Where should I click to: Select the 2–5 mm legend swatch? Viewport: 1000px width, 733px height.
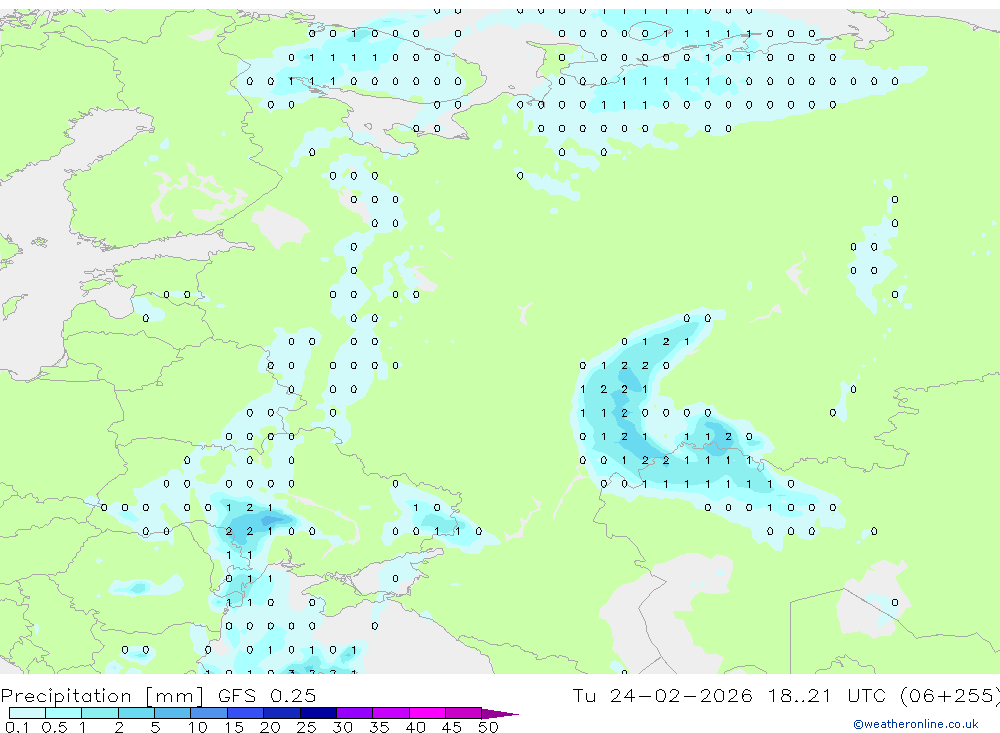(x=136, y=713)
